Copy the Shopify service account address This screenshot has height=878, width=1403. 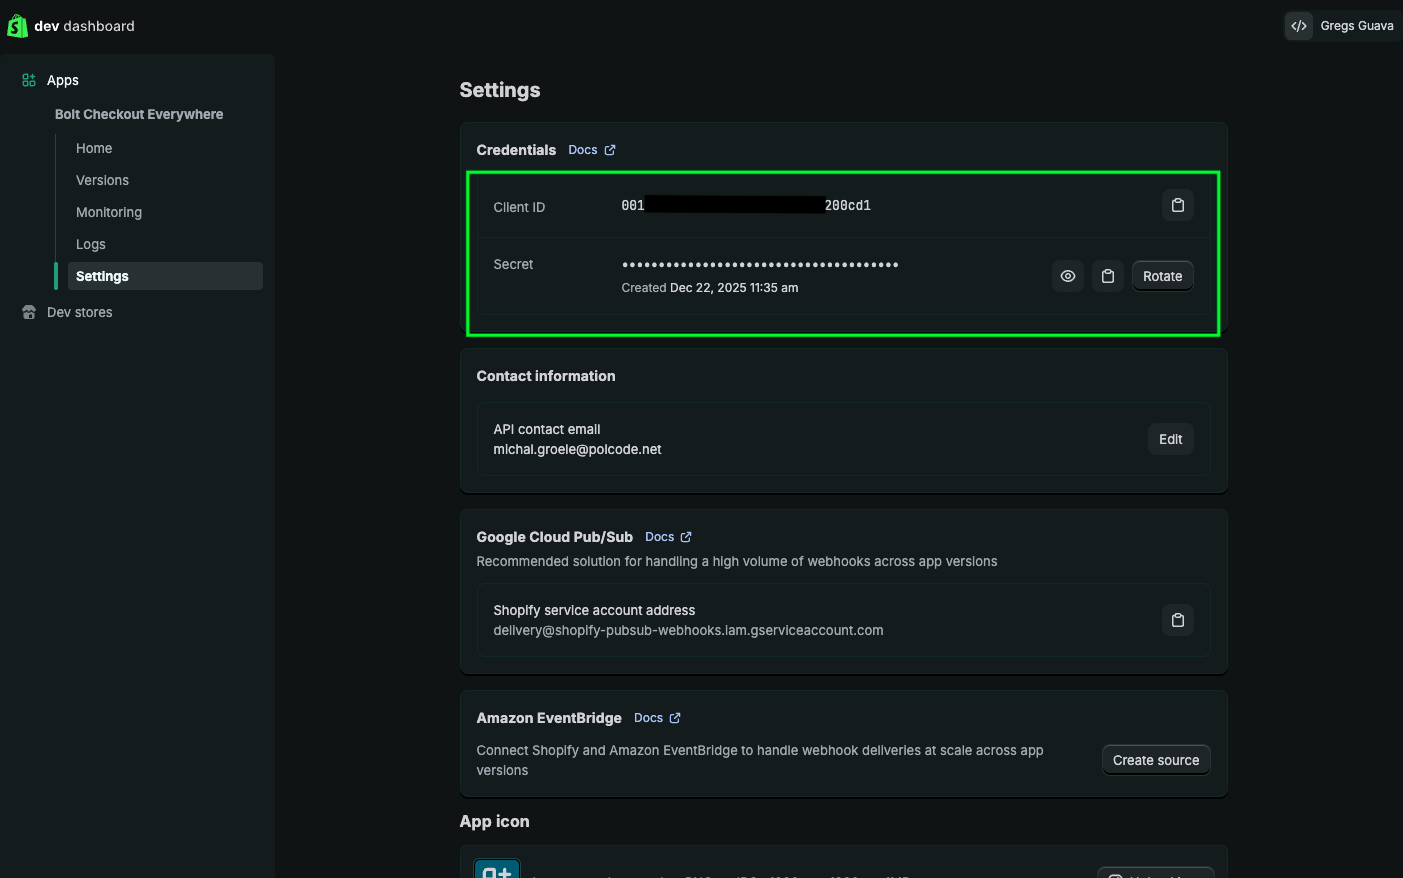pos(1177,620)
